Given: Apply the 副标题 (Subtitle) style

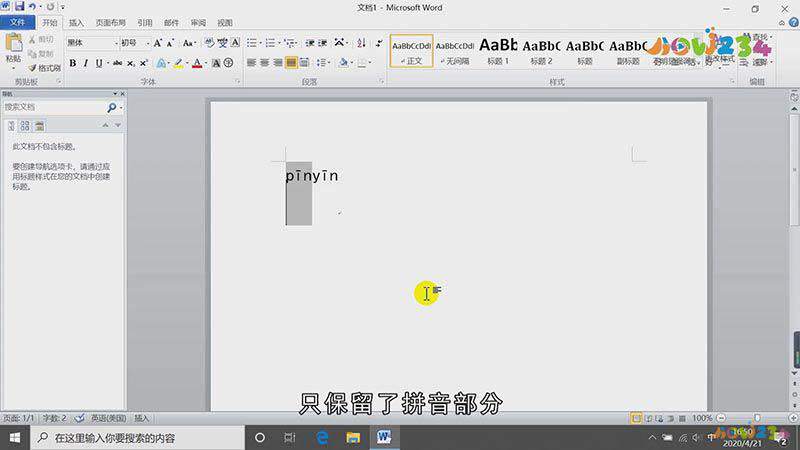Looking at the screenshot, I should (x=628, y=51).
